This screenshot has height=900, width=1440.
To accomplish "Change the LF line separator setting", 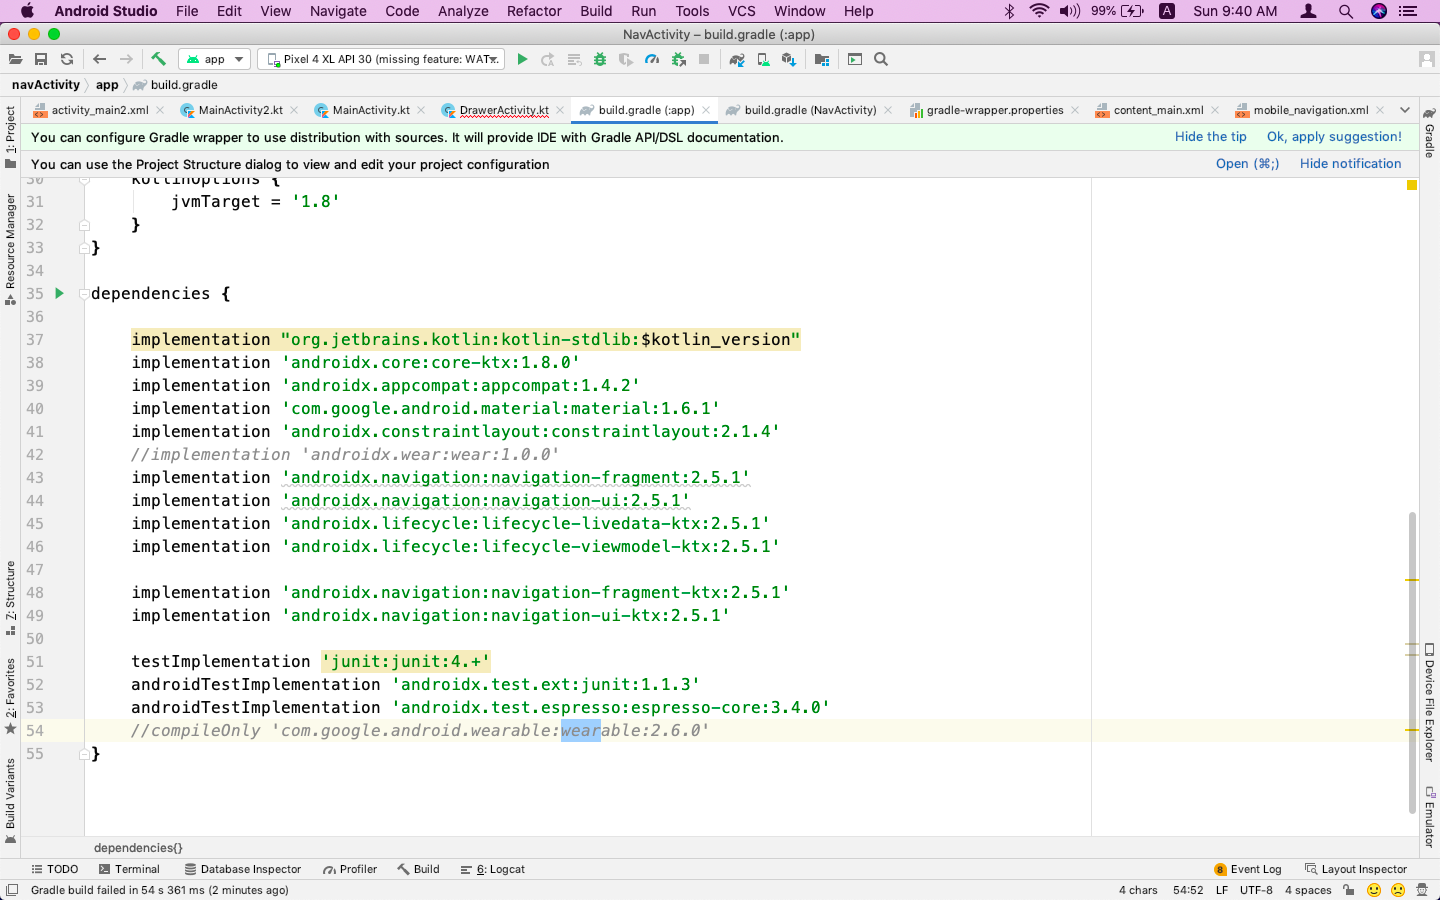I will (1222, 890).
